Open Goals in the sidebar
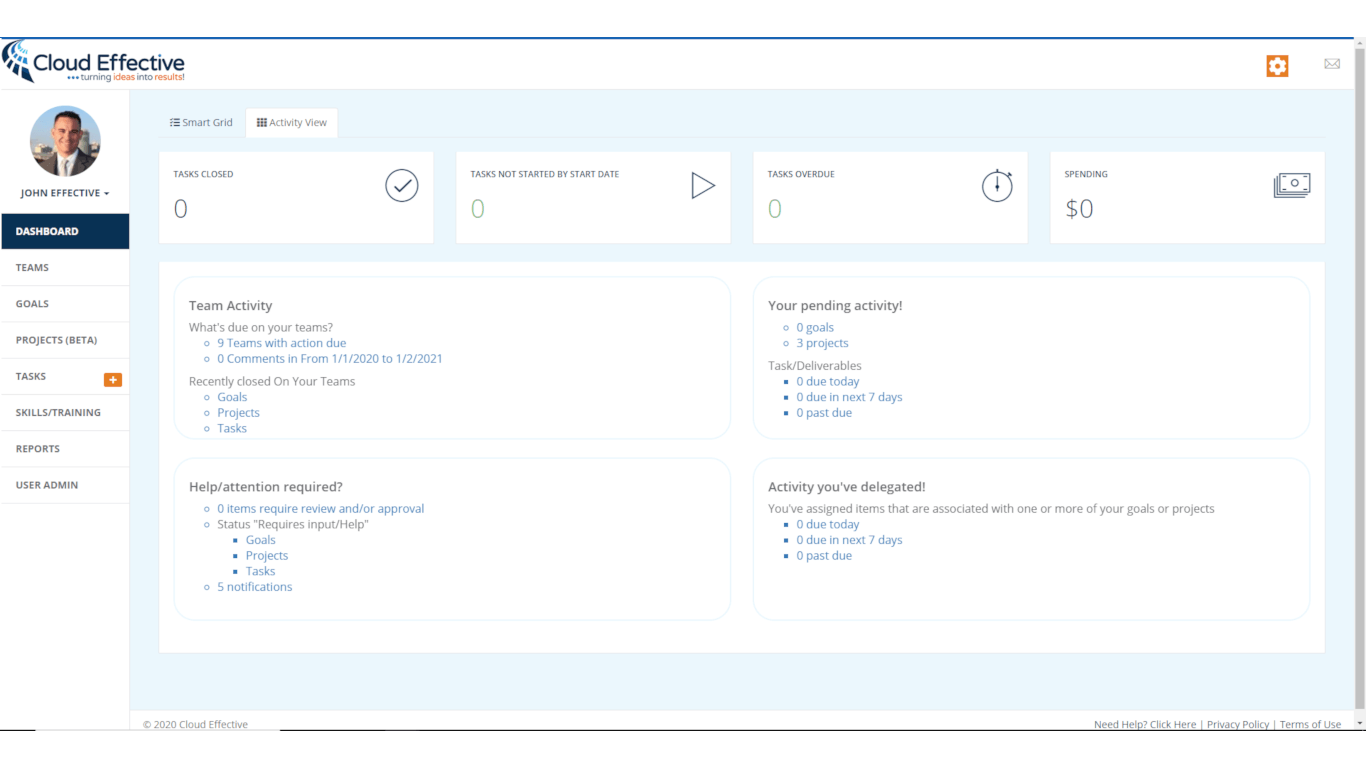1366x768 pixels. click(x=65, y=304)
